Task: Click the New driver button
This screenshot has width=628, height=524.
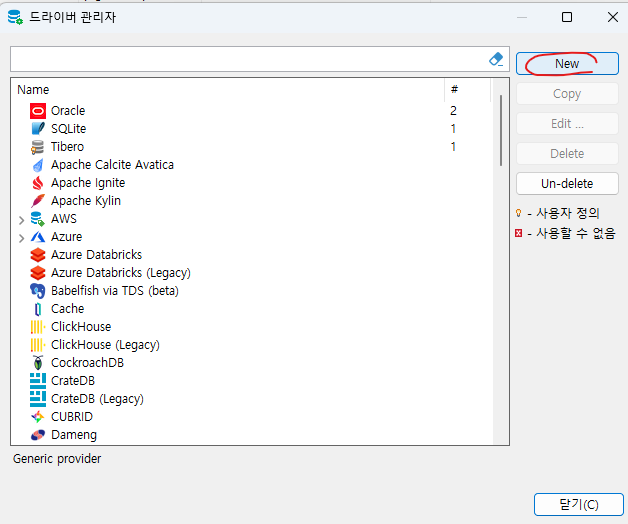Action: pyautogui.click(x=567, y=64)
